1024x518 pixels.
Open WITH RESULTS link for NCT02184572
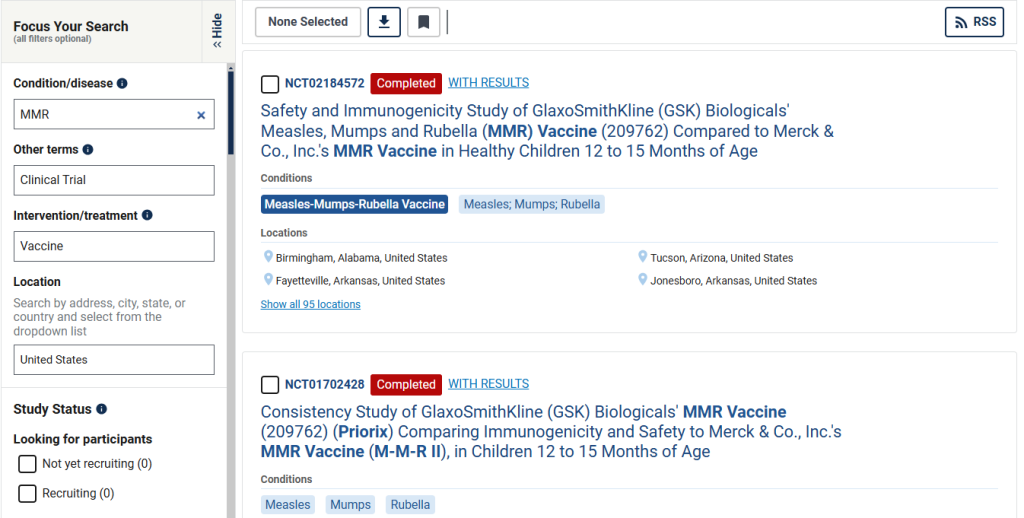[x=488, y=83]
